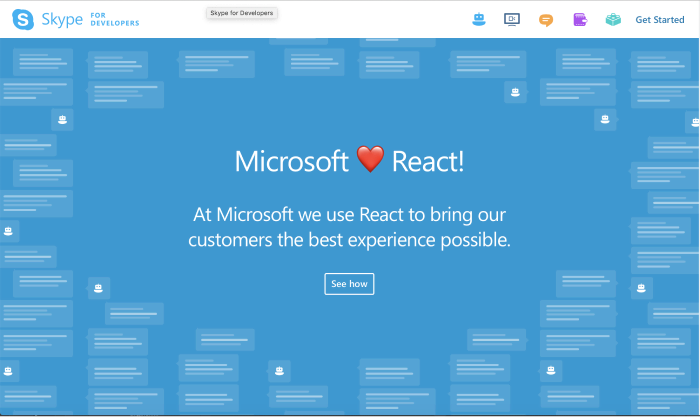Viewport: 700px width, 417px height.
Task: Click the See how button
Action: point(349,284)
